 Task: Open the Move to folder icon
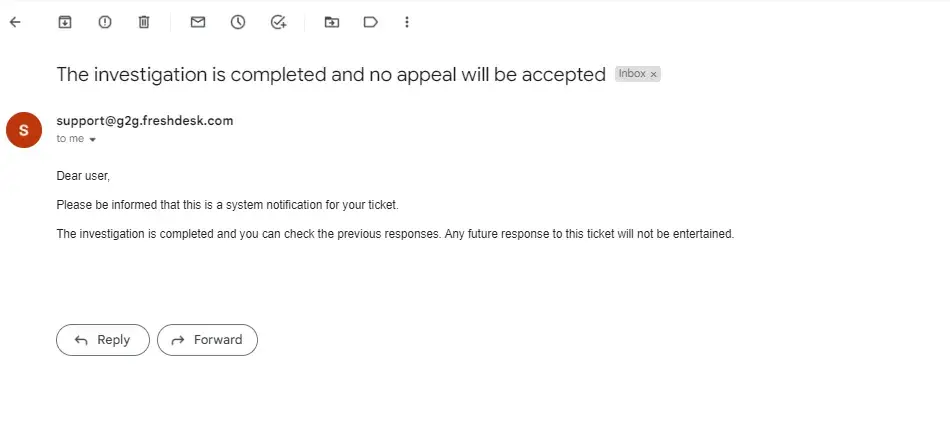click(332, 22)
